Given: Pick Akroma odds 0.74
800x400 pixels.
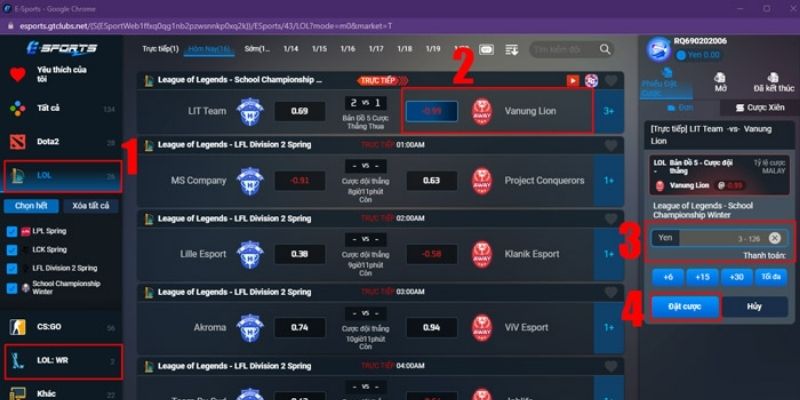Looking at the screenshot, I should (x=299, y=328).
